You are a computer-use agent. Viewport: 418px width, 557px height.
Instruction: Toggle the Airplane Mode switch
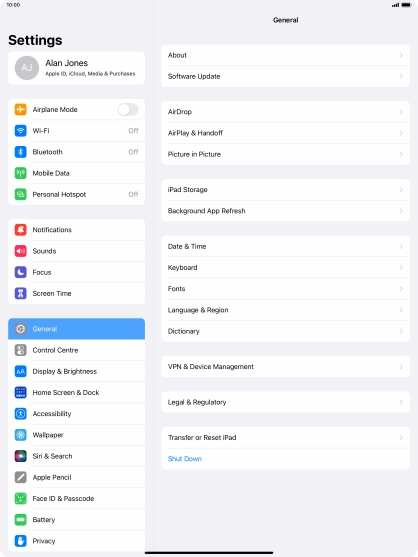[x=128, y=109]
